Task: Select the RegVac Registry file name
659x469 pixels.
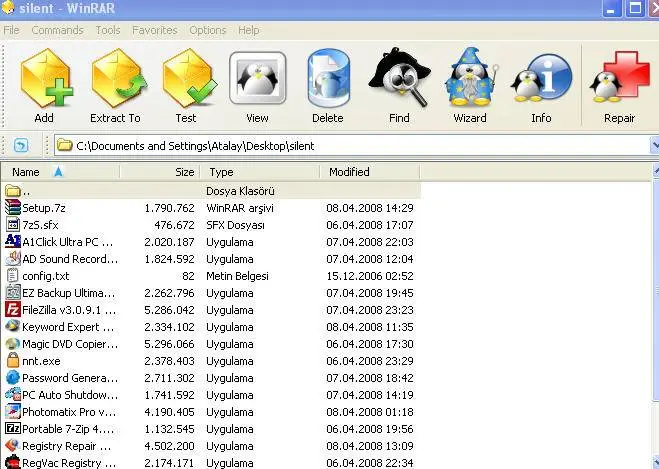Action: point(69,463)
